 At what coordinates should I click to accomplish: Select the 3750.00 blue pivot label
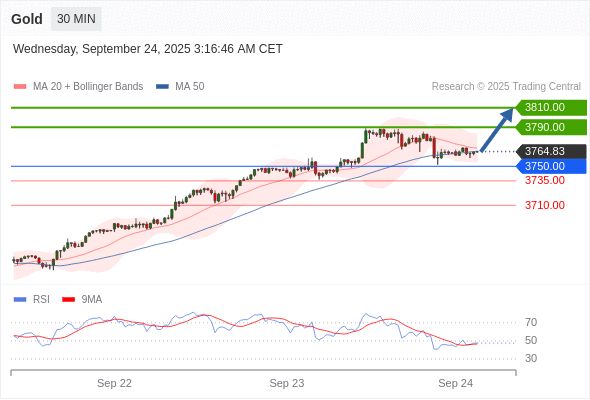point(551,166)
